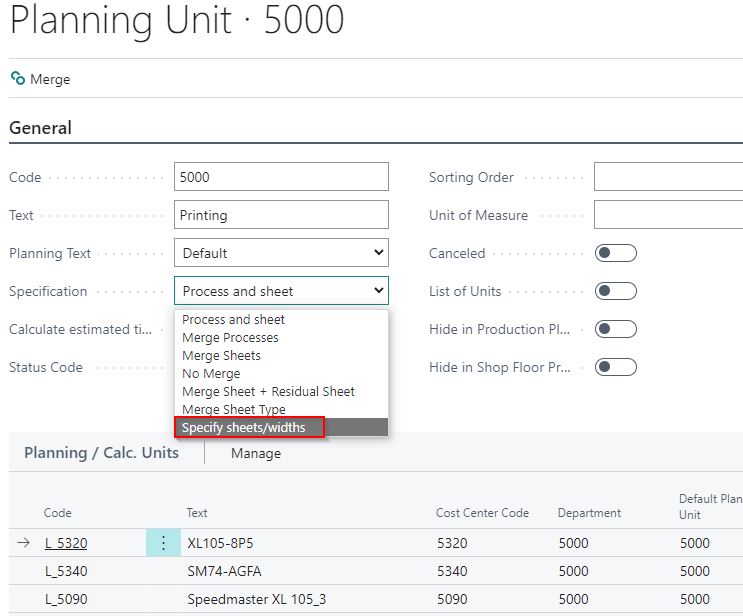Open the Manage menu
This screenshot has height=616, width=743.
point(256,453)
